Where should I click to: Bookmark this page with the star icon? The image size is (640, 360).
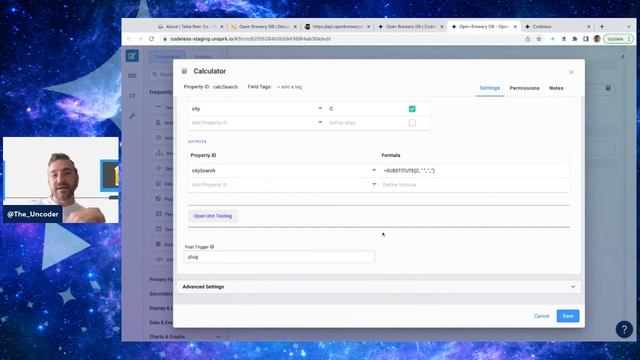(x=539, y=39)
